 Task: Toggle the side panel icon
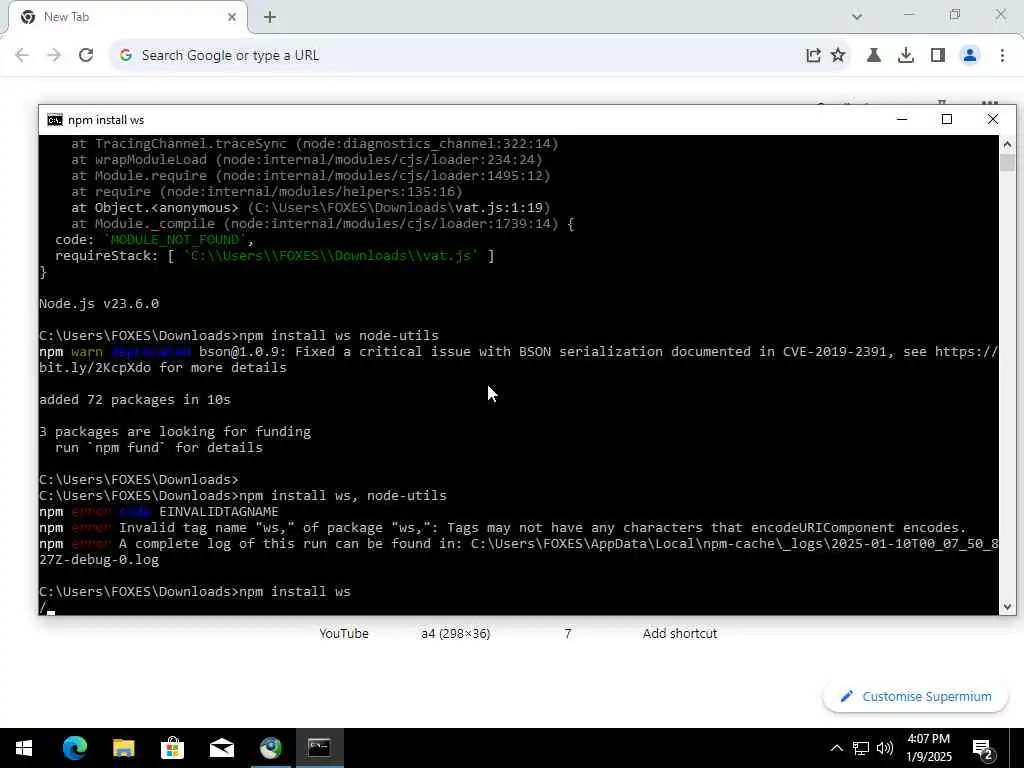938,56
